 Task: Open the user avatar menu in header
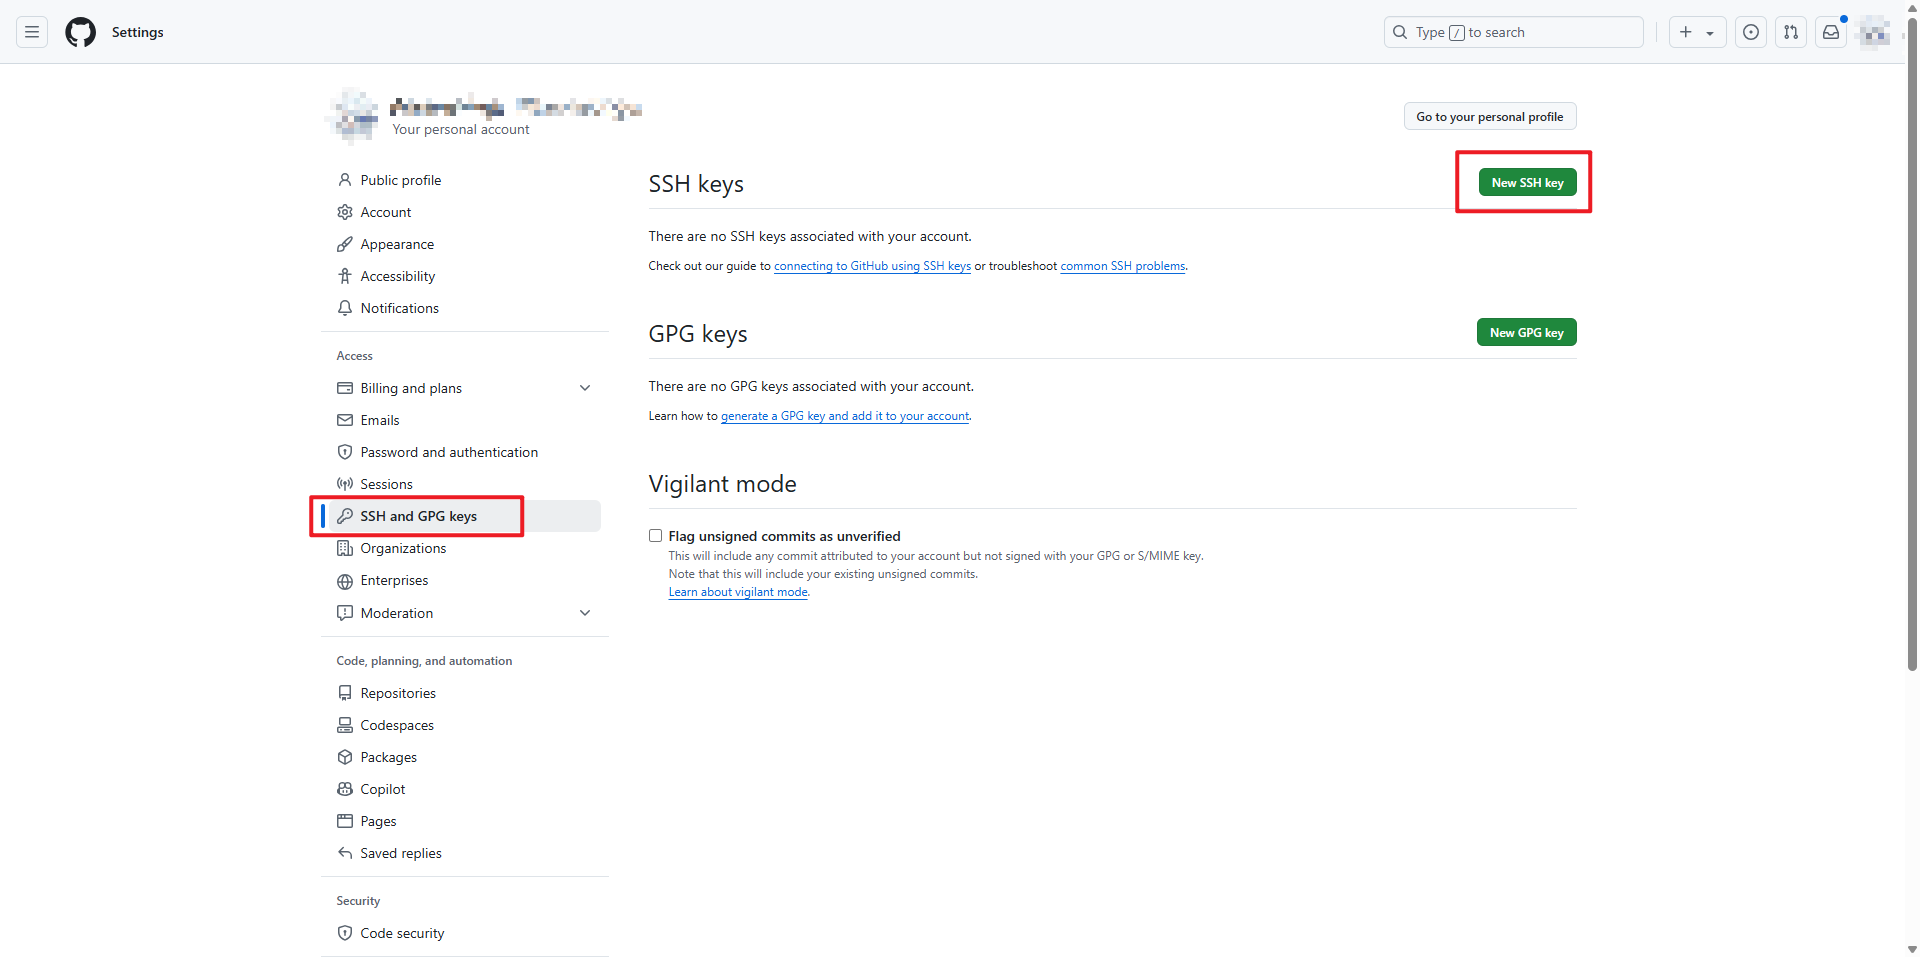coord(1874,32)
